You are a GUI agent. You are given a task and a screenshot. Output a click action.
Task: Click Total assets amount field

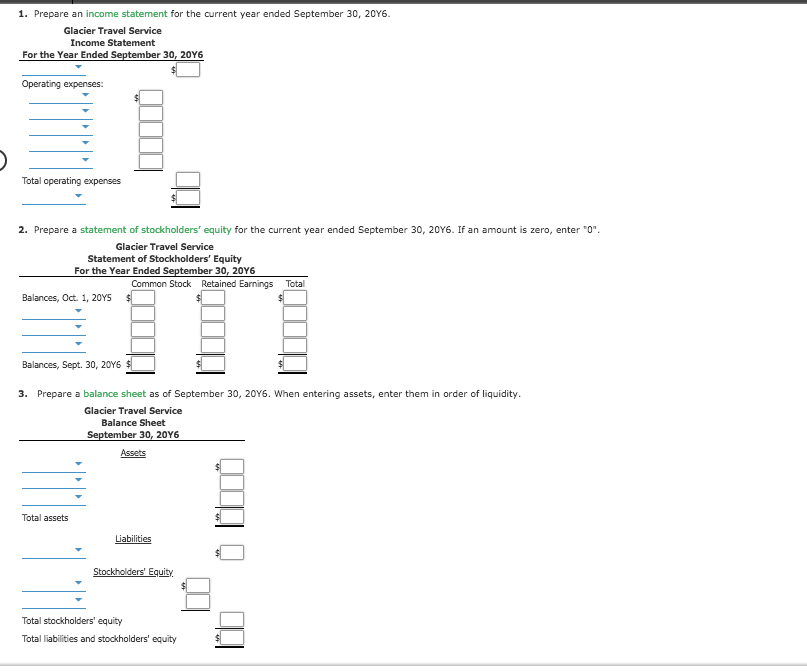tap(232, 517)
